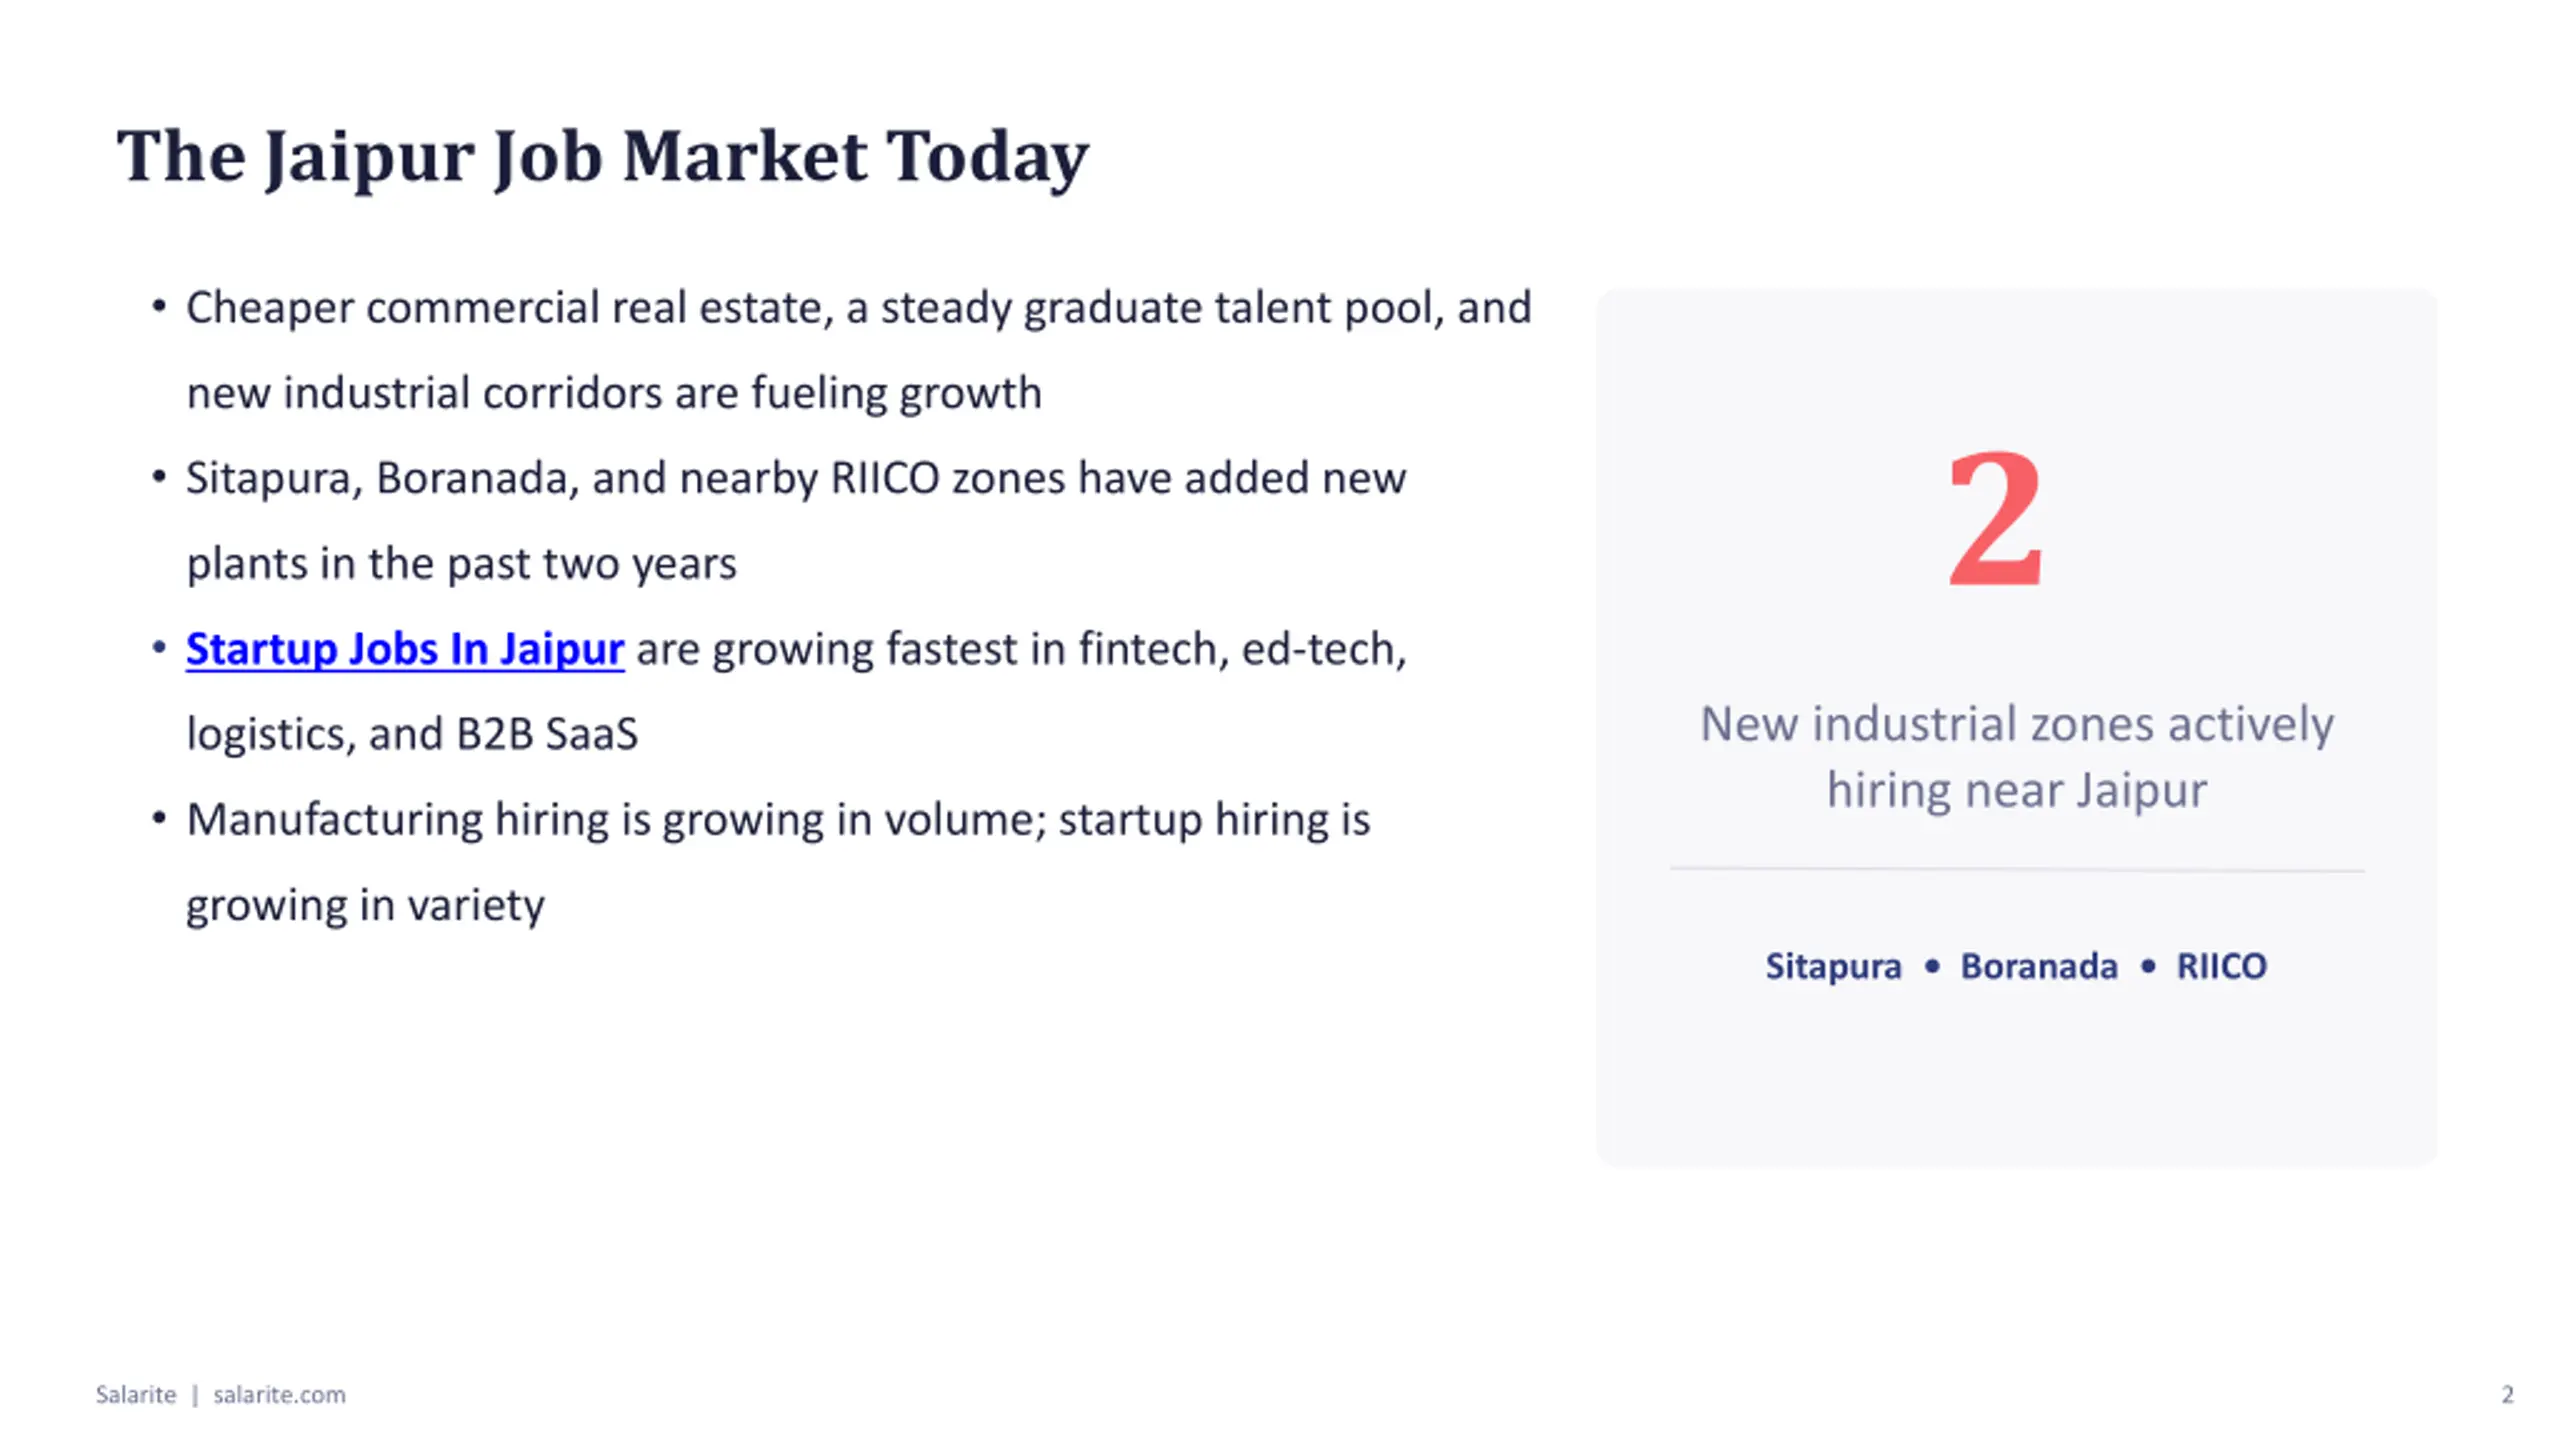Select the RIICO label in the card
The height and width of the screenshot is (1440, 2560).
2222,966
